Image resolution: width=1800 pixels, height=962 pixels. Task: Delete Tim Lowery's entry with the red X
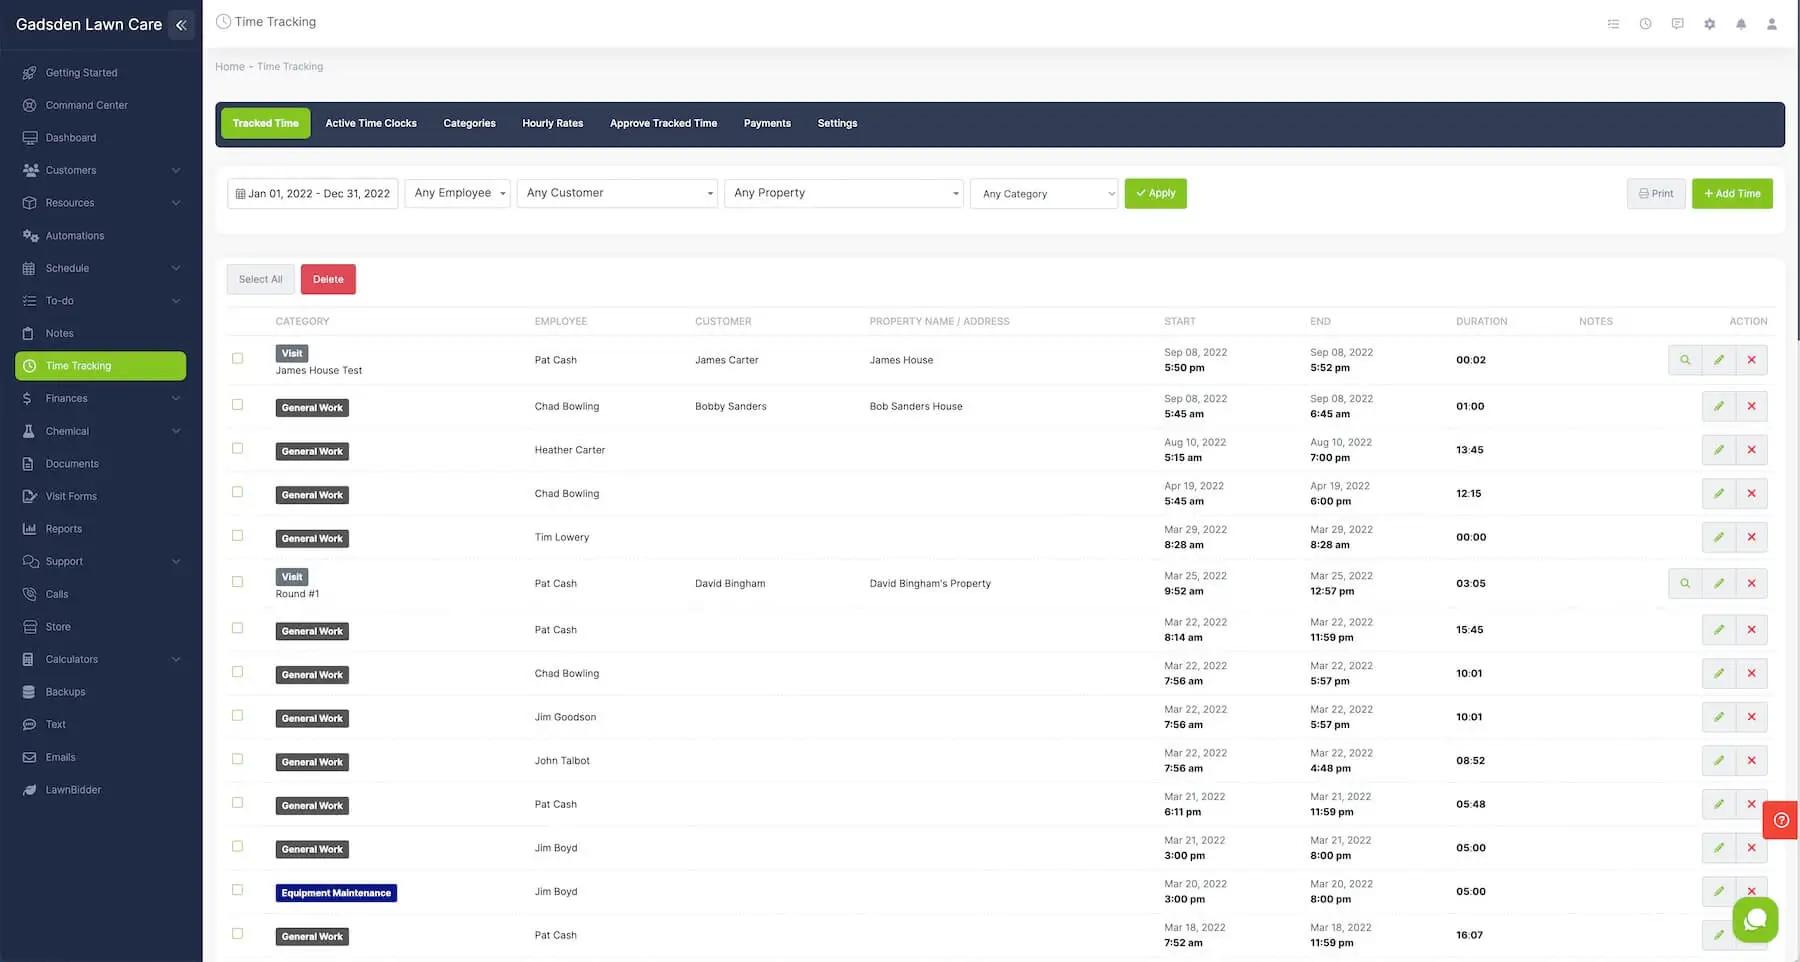pyautogui.click(x=1751, y=537)
